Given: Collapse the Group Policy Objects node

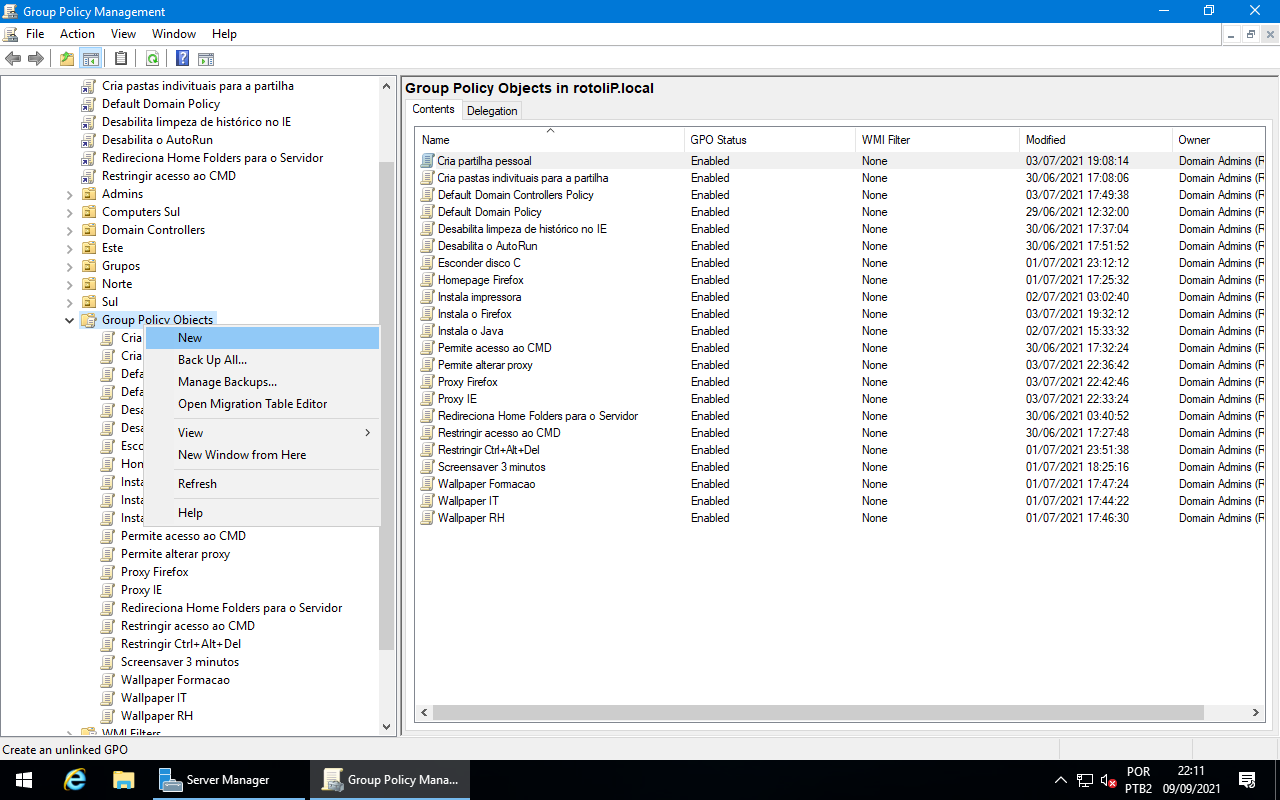Looking at the screenshot, I should 69,319.
